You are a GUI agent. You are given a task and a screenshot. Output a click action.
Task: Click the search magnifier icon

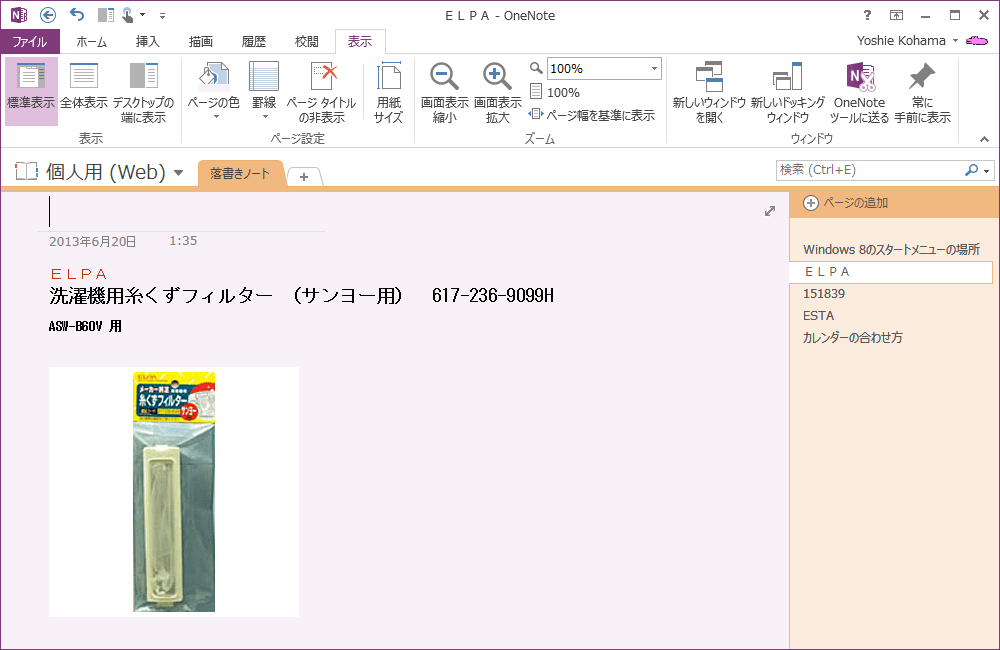(x=971, y=170)
